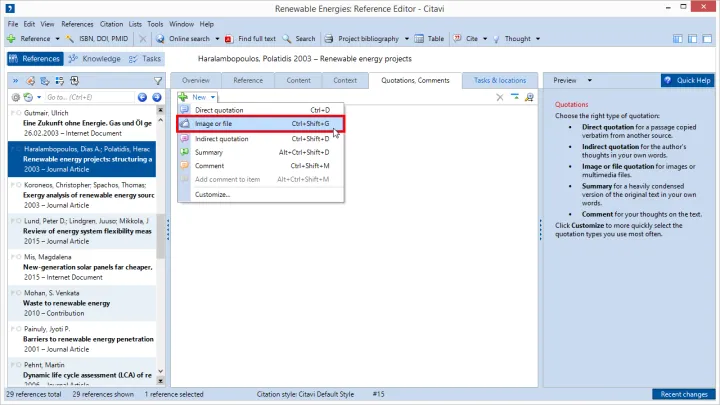
Task: Open the Reference dropdown arrow in toolbar
Action: click(57, 39)
